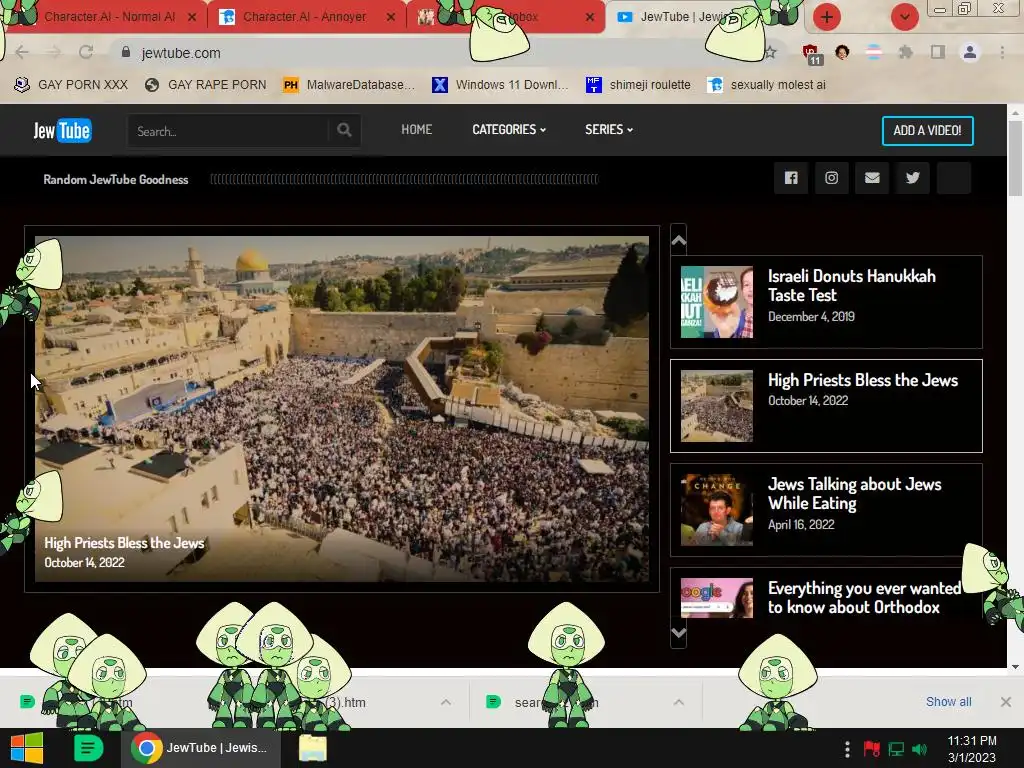Click the JewTube Chrome taskbar button
Image resolution: width=1024 pixels, height=768 pixels.
coord(201,748)
